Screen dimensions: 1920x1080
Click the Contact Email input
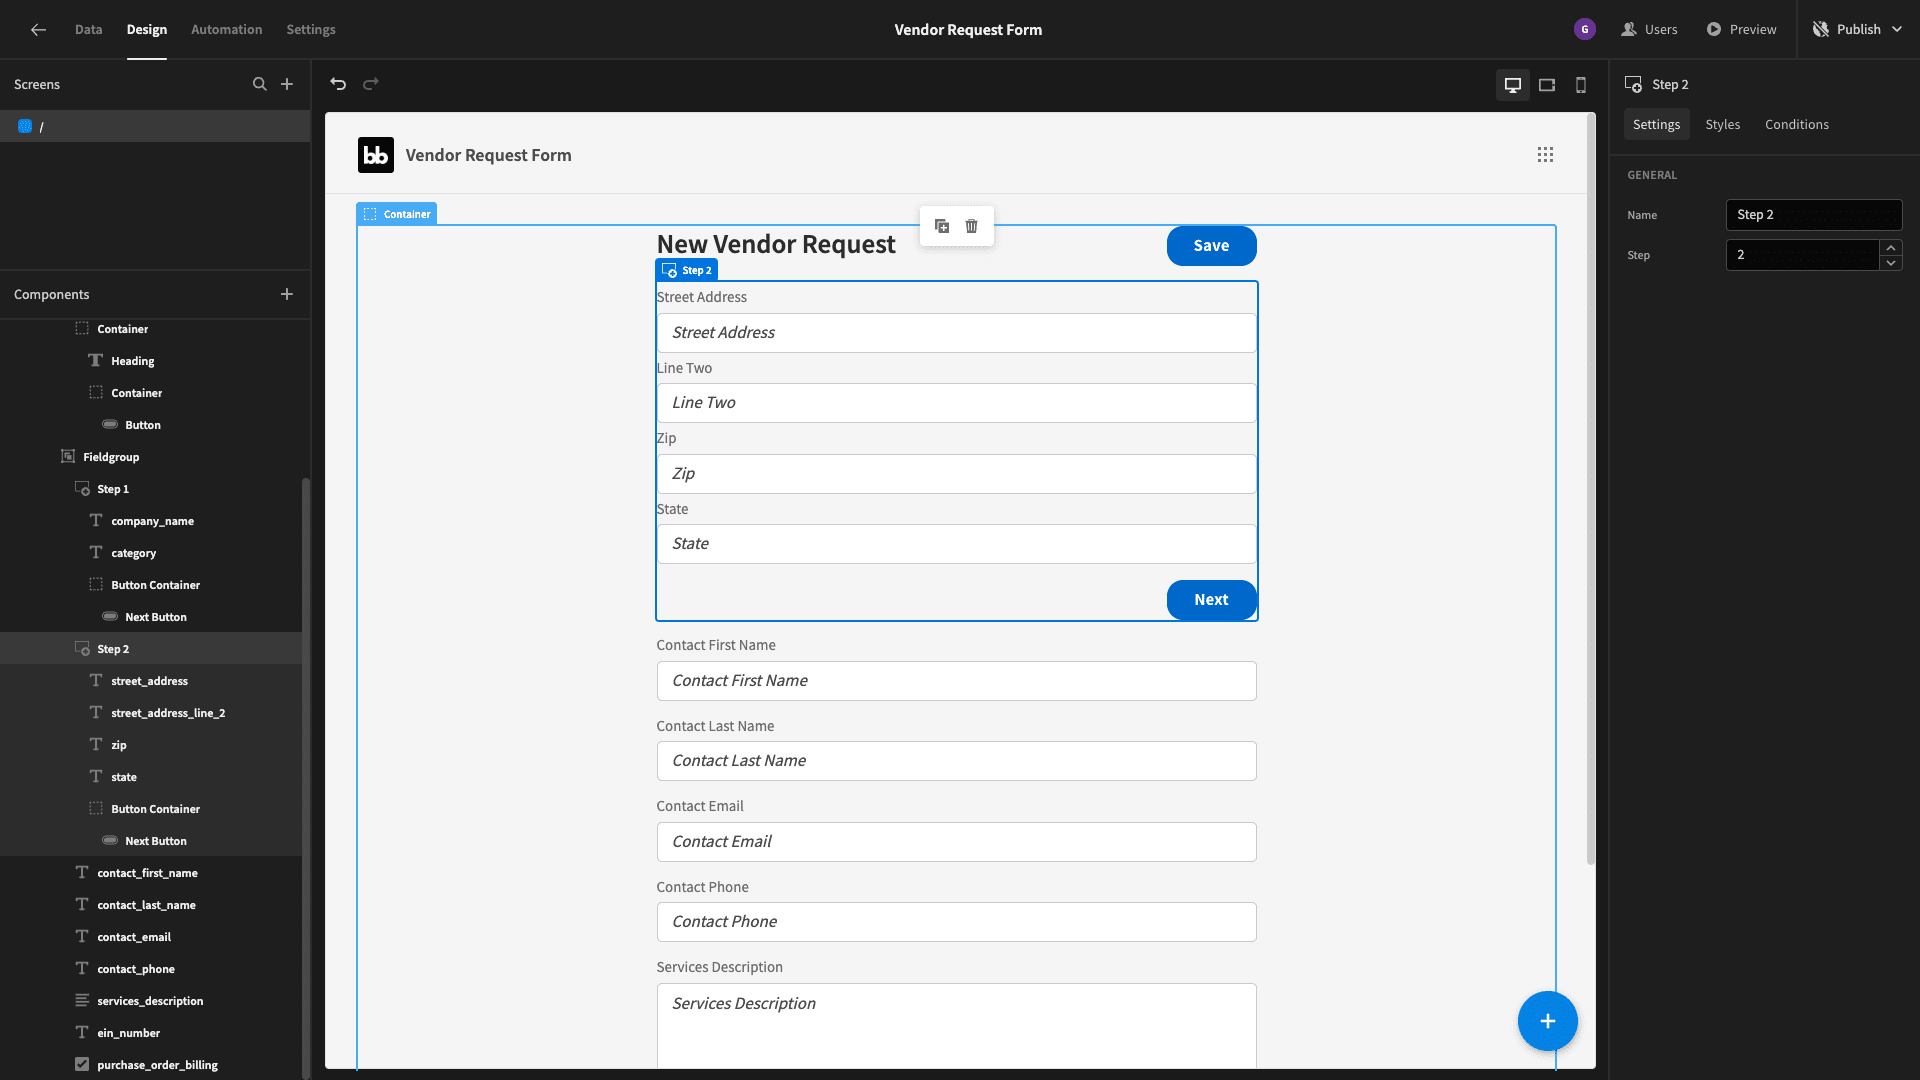[x=956, y=842]
